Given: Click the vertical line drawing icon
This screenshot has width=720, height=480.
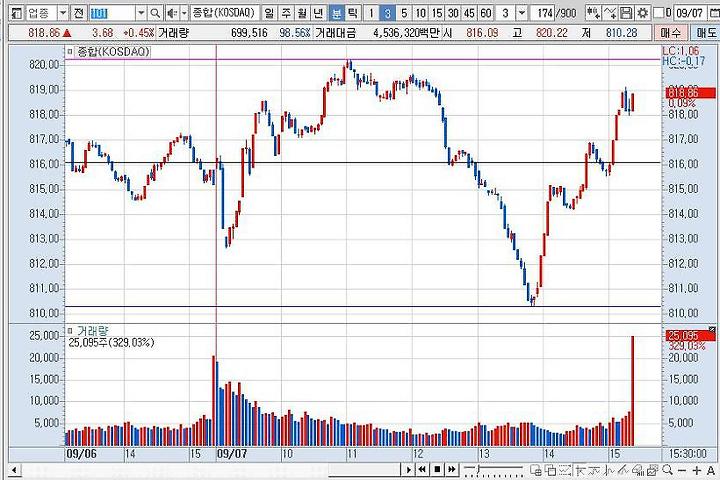Looking at the screenshot, I should 609,470.
